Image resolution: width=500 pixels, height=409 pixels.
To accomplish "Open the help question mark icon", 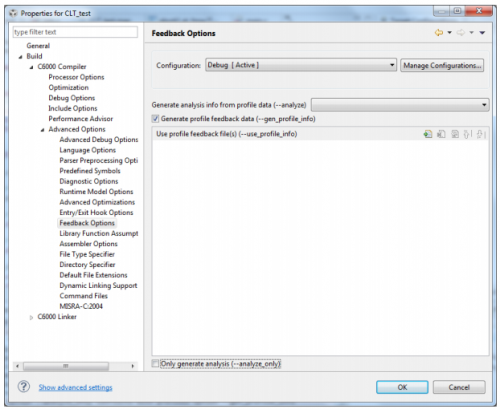I will point(24,387).
